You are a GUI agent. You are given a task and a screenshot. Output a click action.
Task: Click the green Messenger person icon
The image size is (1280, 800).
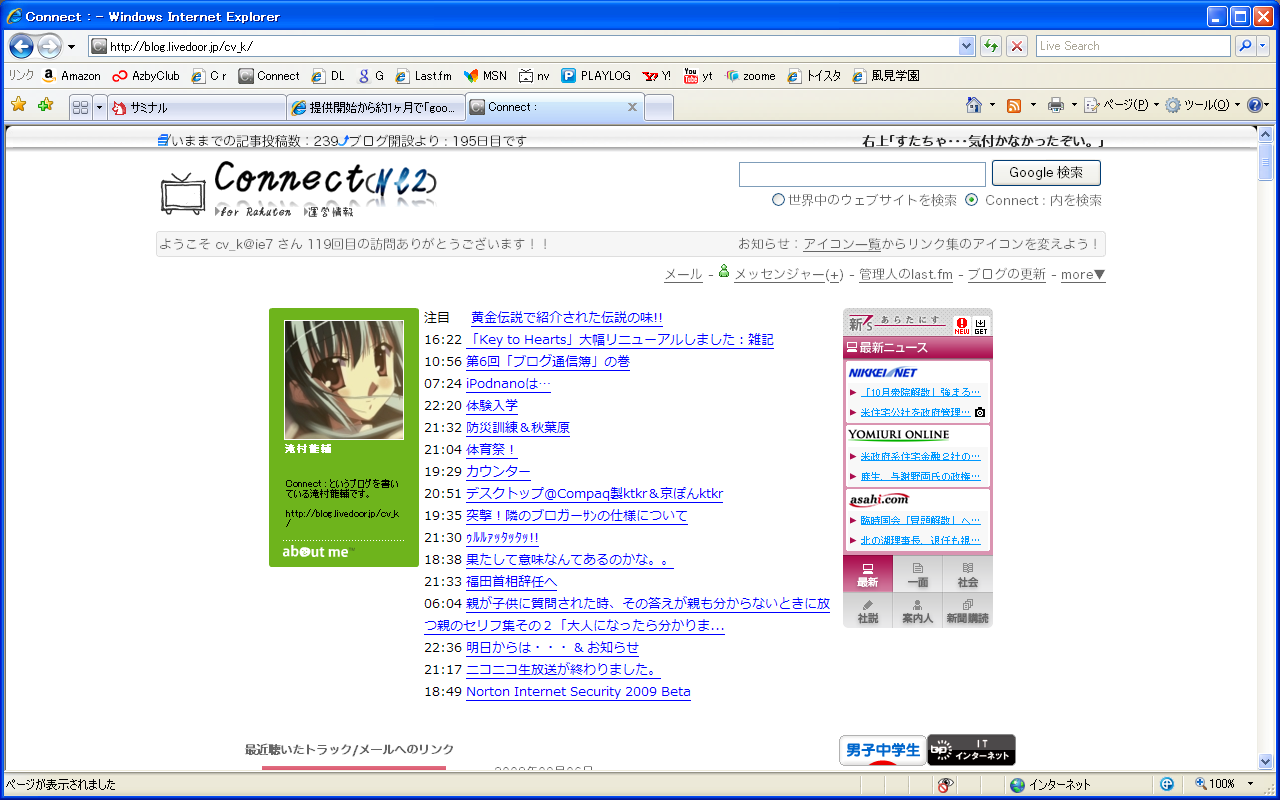click(724, 272)
